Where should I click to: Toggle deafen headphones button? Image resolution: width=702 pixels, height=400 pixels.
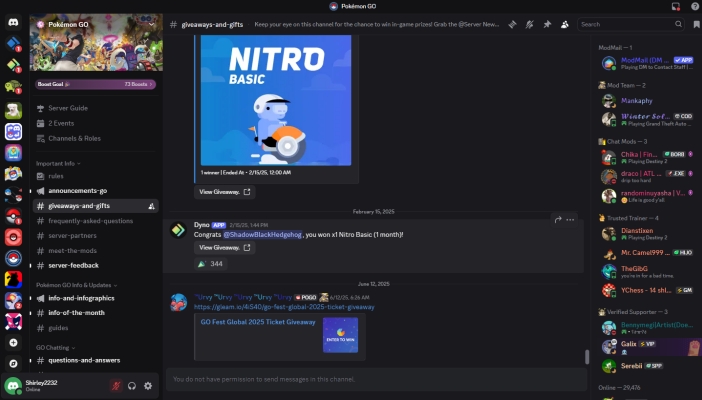click(132, 386)
